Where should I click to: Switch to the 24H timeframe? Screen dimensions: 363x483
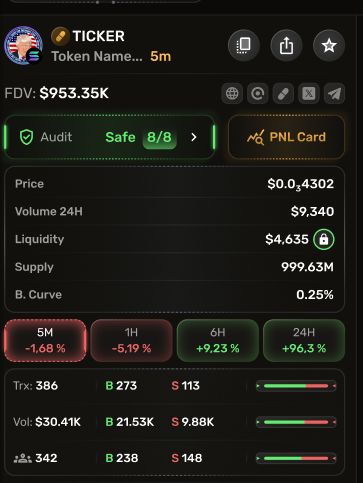pyautogui.click(x=304, y=340)
